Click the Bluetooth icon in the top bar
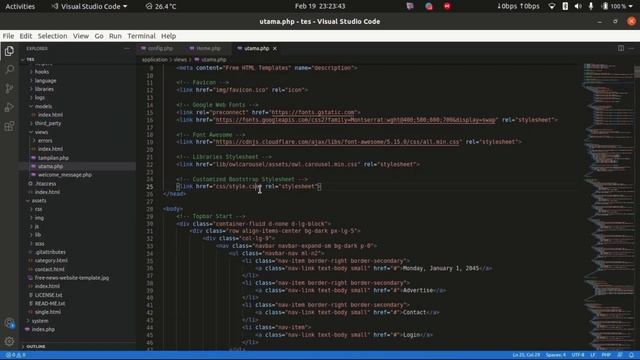 (x=565, y=6)
